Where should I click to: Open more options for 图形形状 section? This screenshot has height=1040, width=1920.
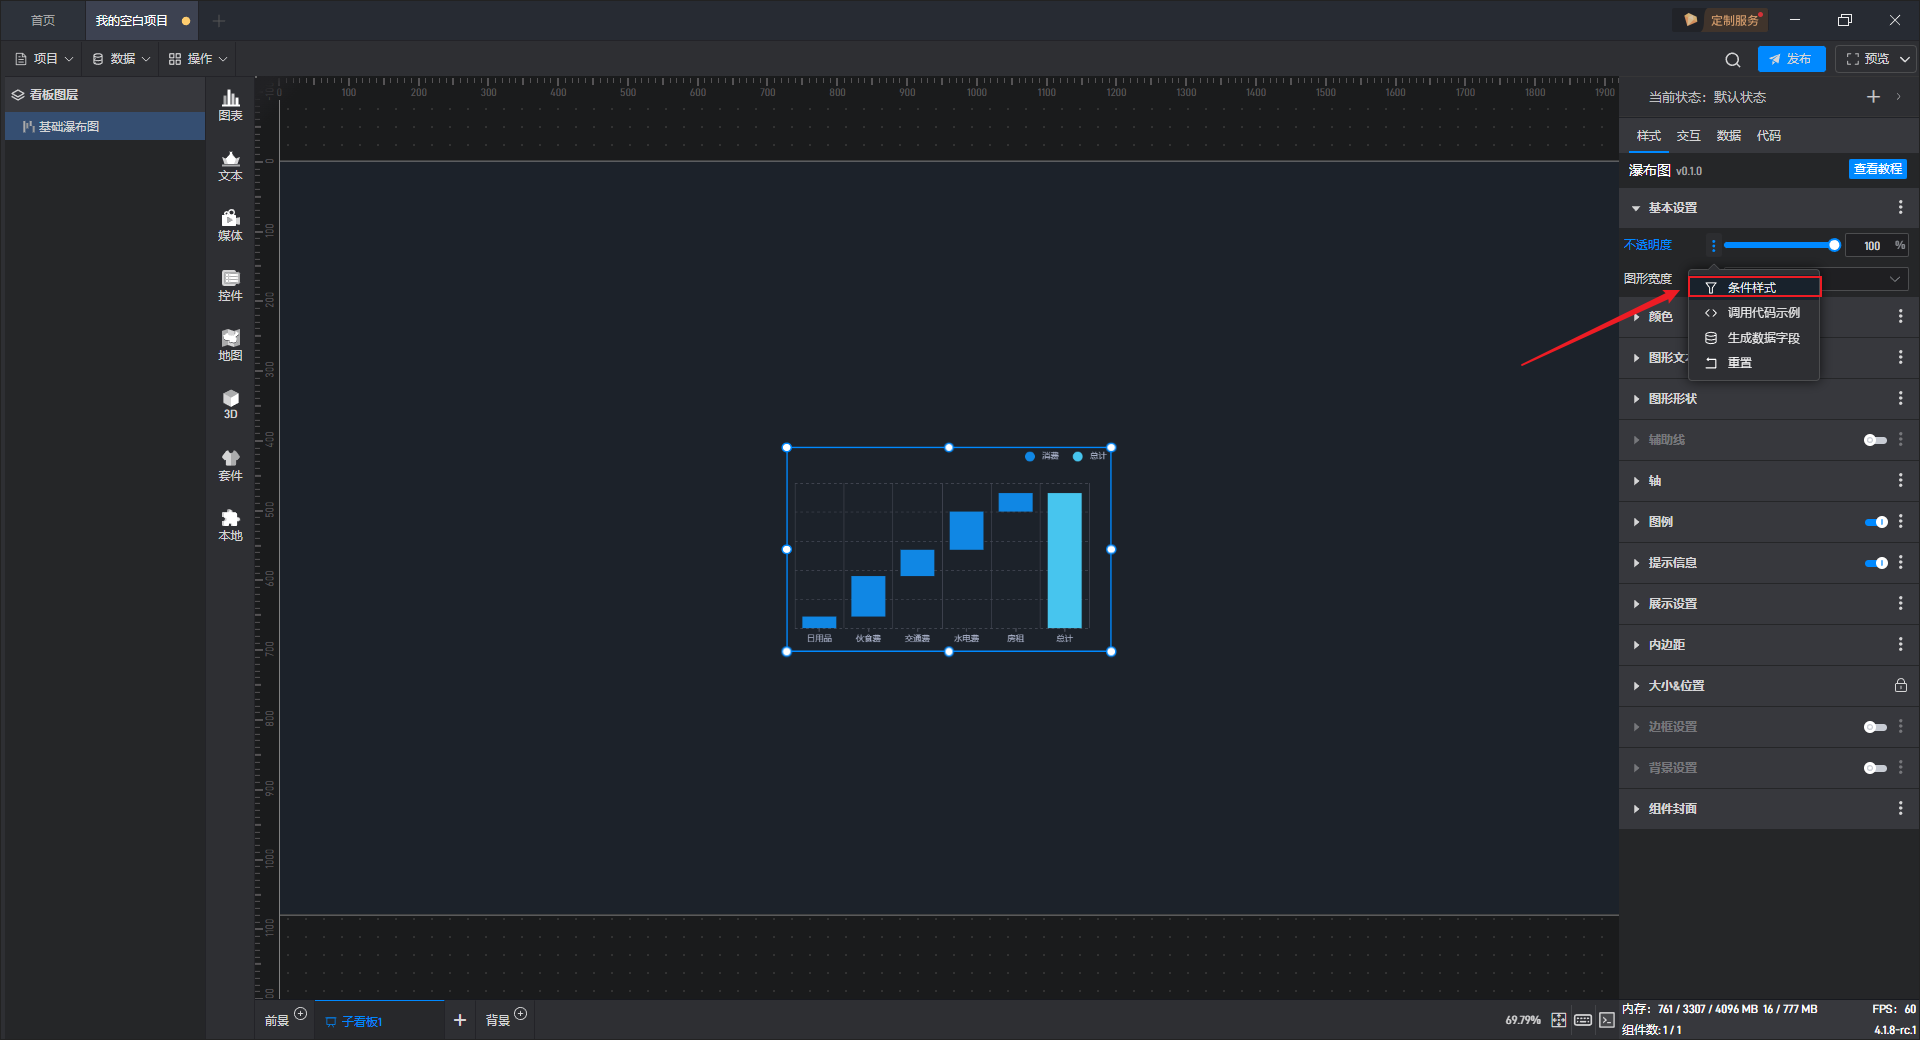[1900, 398]
